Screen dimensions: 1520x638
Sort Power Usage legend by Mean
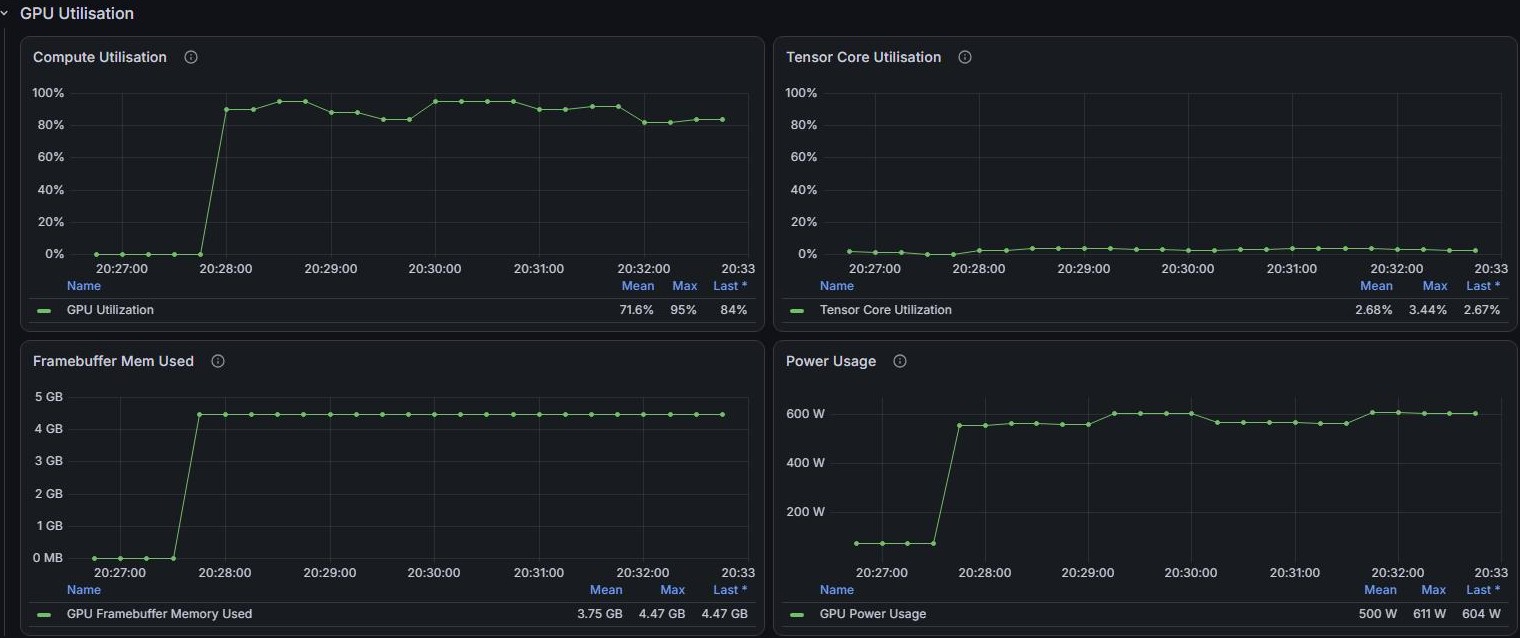pyautogui.click(x=1380, y=590)
